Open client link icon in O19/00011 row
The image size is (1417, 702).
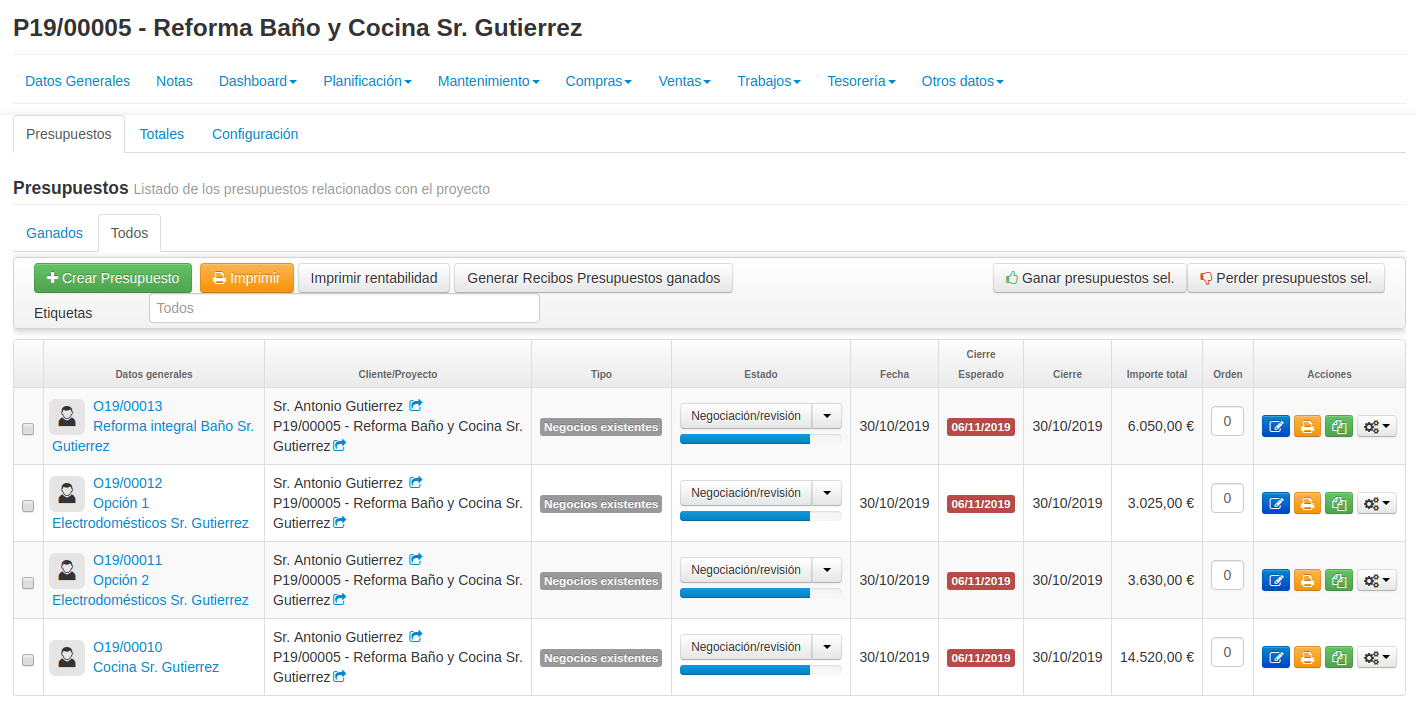coord(416,560)
